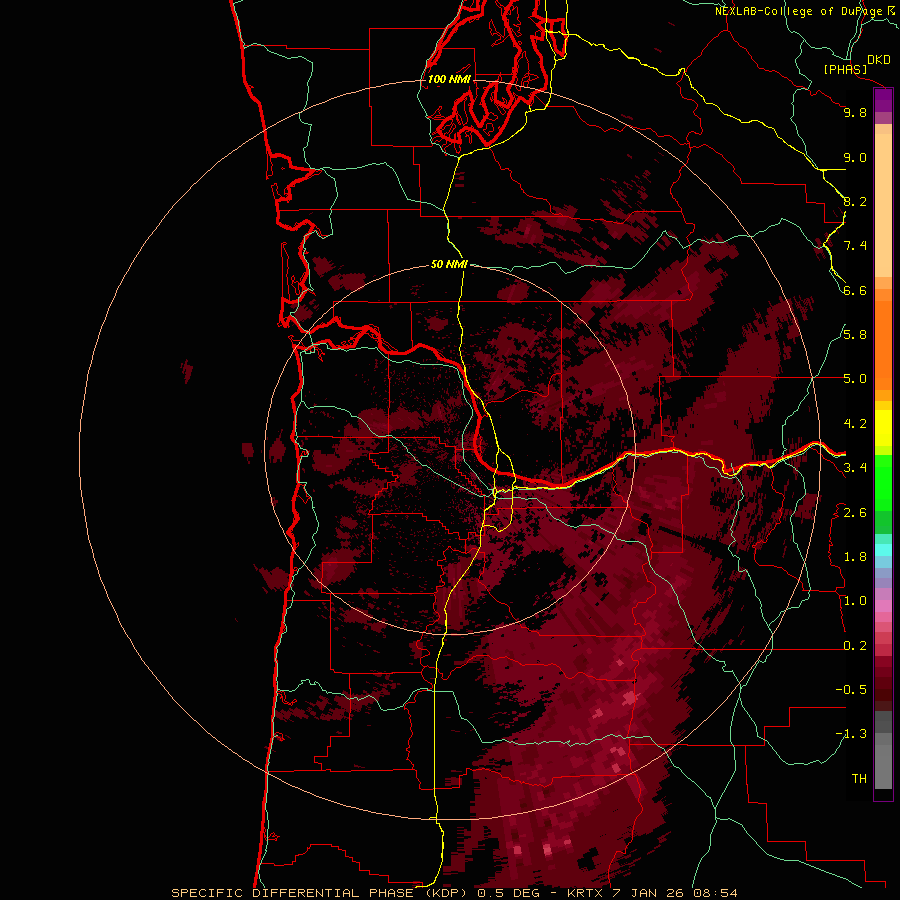Viewport: 900px width, 900px height.
Task: Click the 0.2 scale value
Action: (x=855, y=646)
